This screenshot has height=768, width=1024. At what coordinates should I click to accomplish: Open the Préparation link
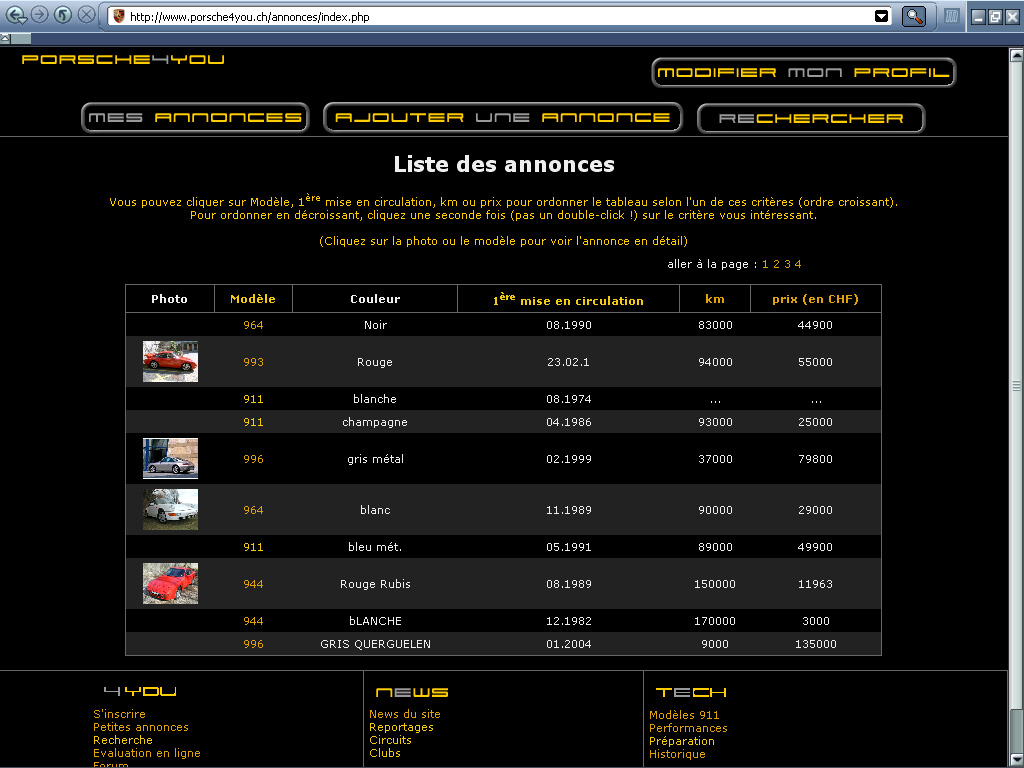[x=682, y=741]
